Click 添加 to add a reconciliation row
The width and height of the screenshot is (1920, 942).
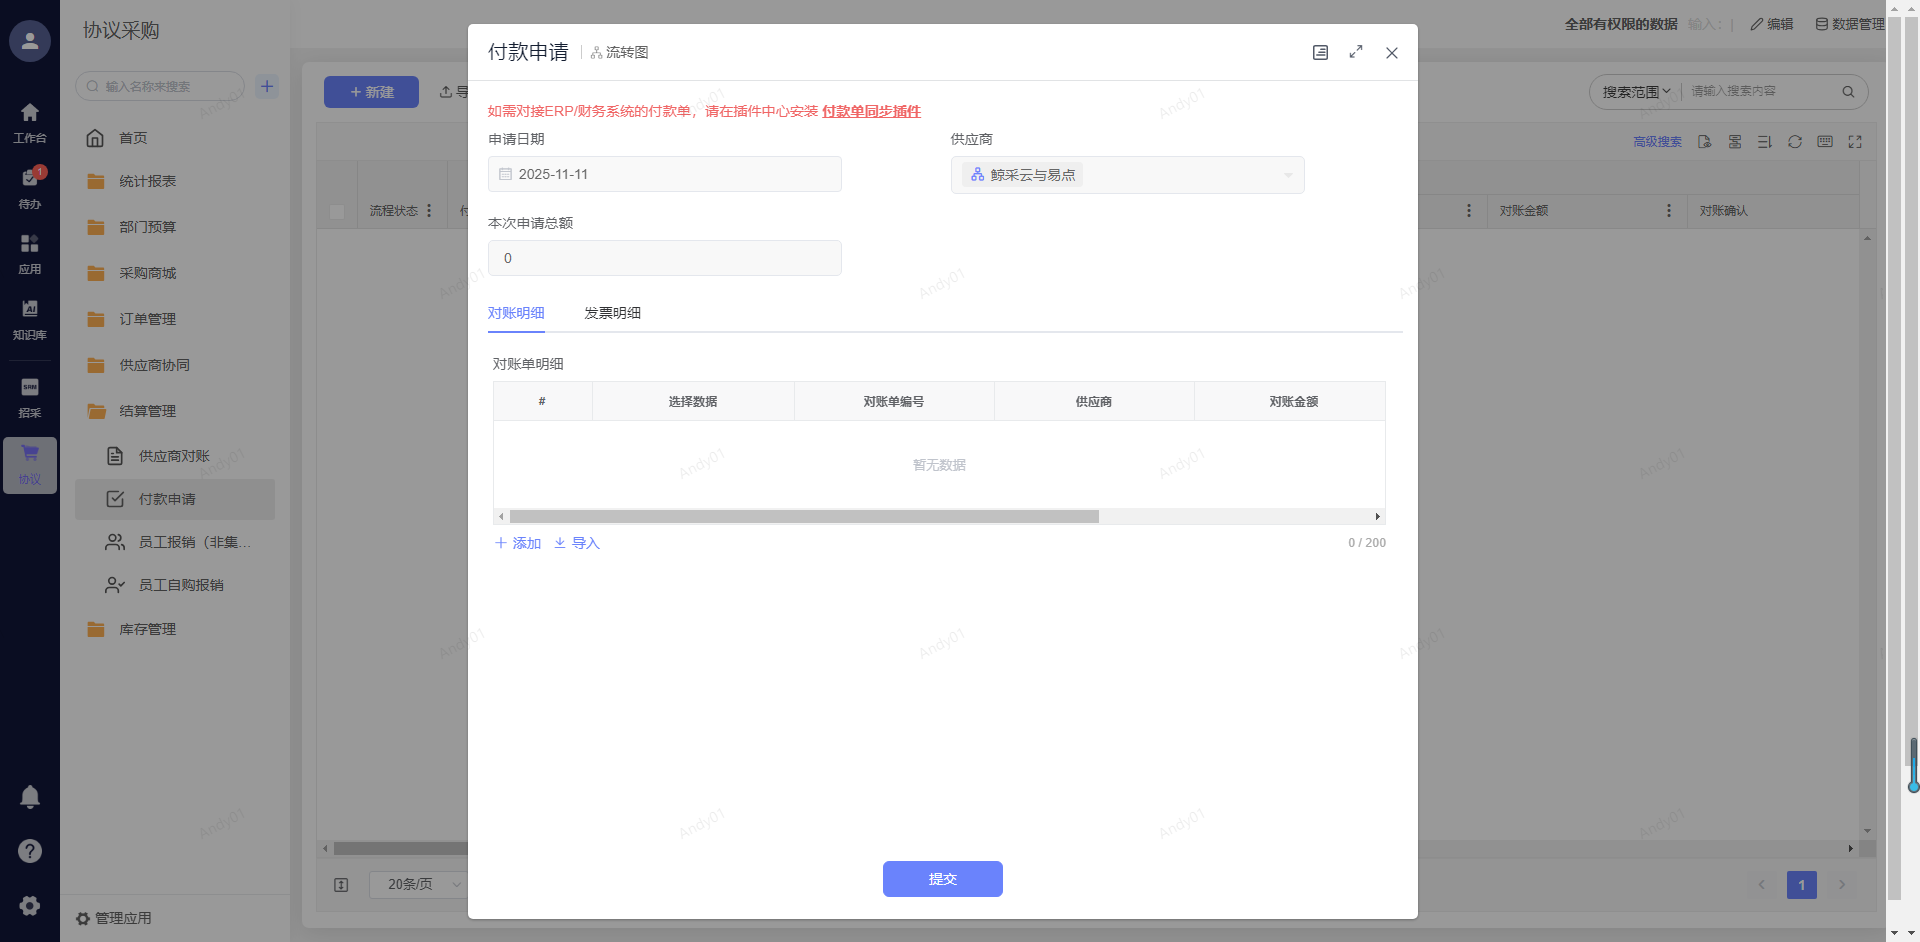pos(518,543)
